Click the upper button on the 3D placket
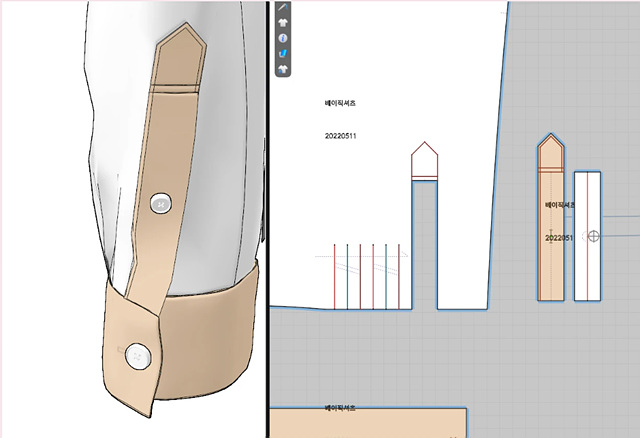640x438 pixels. [159, 204]
